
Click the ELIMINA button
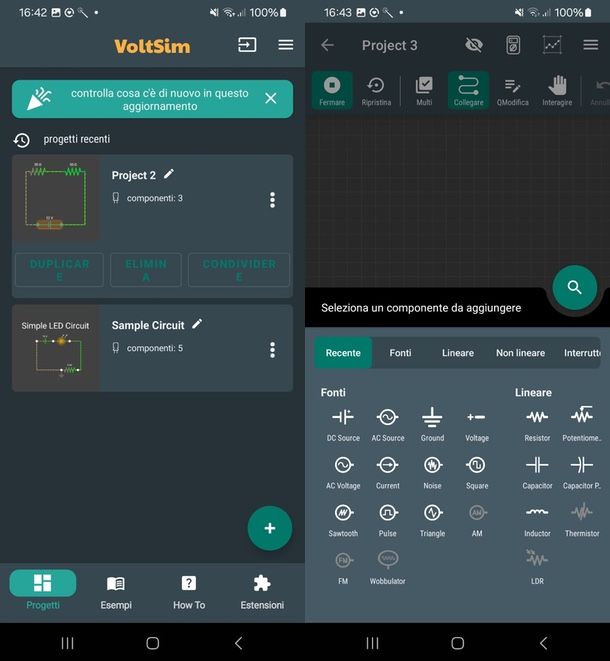(x=146, y=270)
